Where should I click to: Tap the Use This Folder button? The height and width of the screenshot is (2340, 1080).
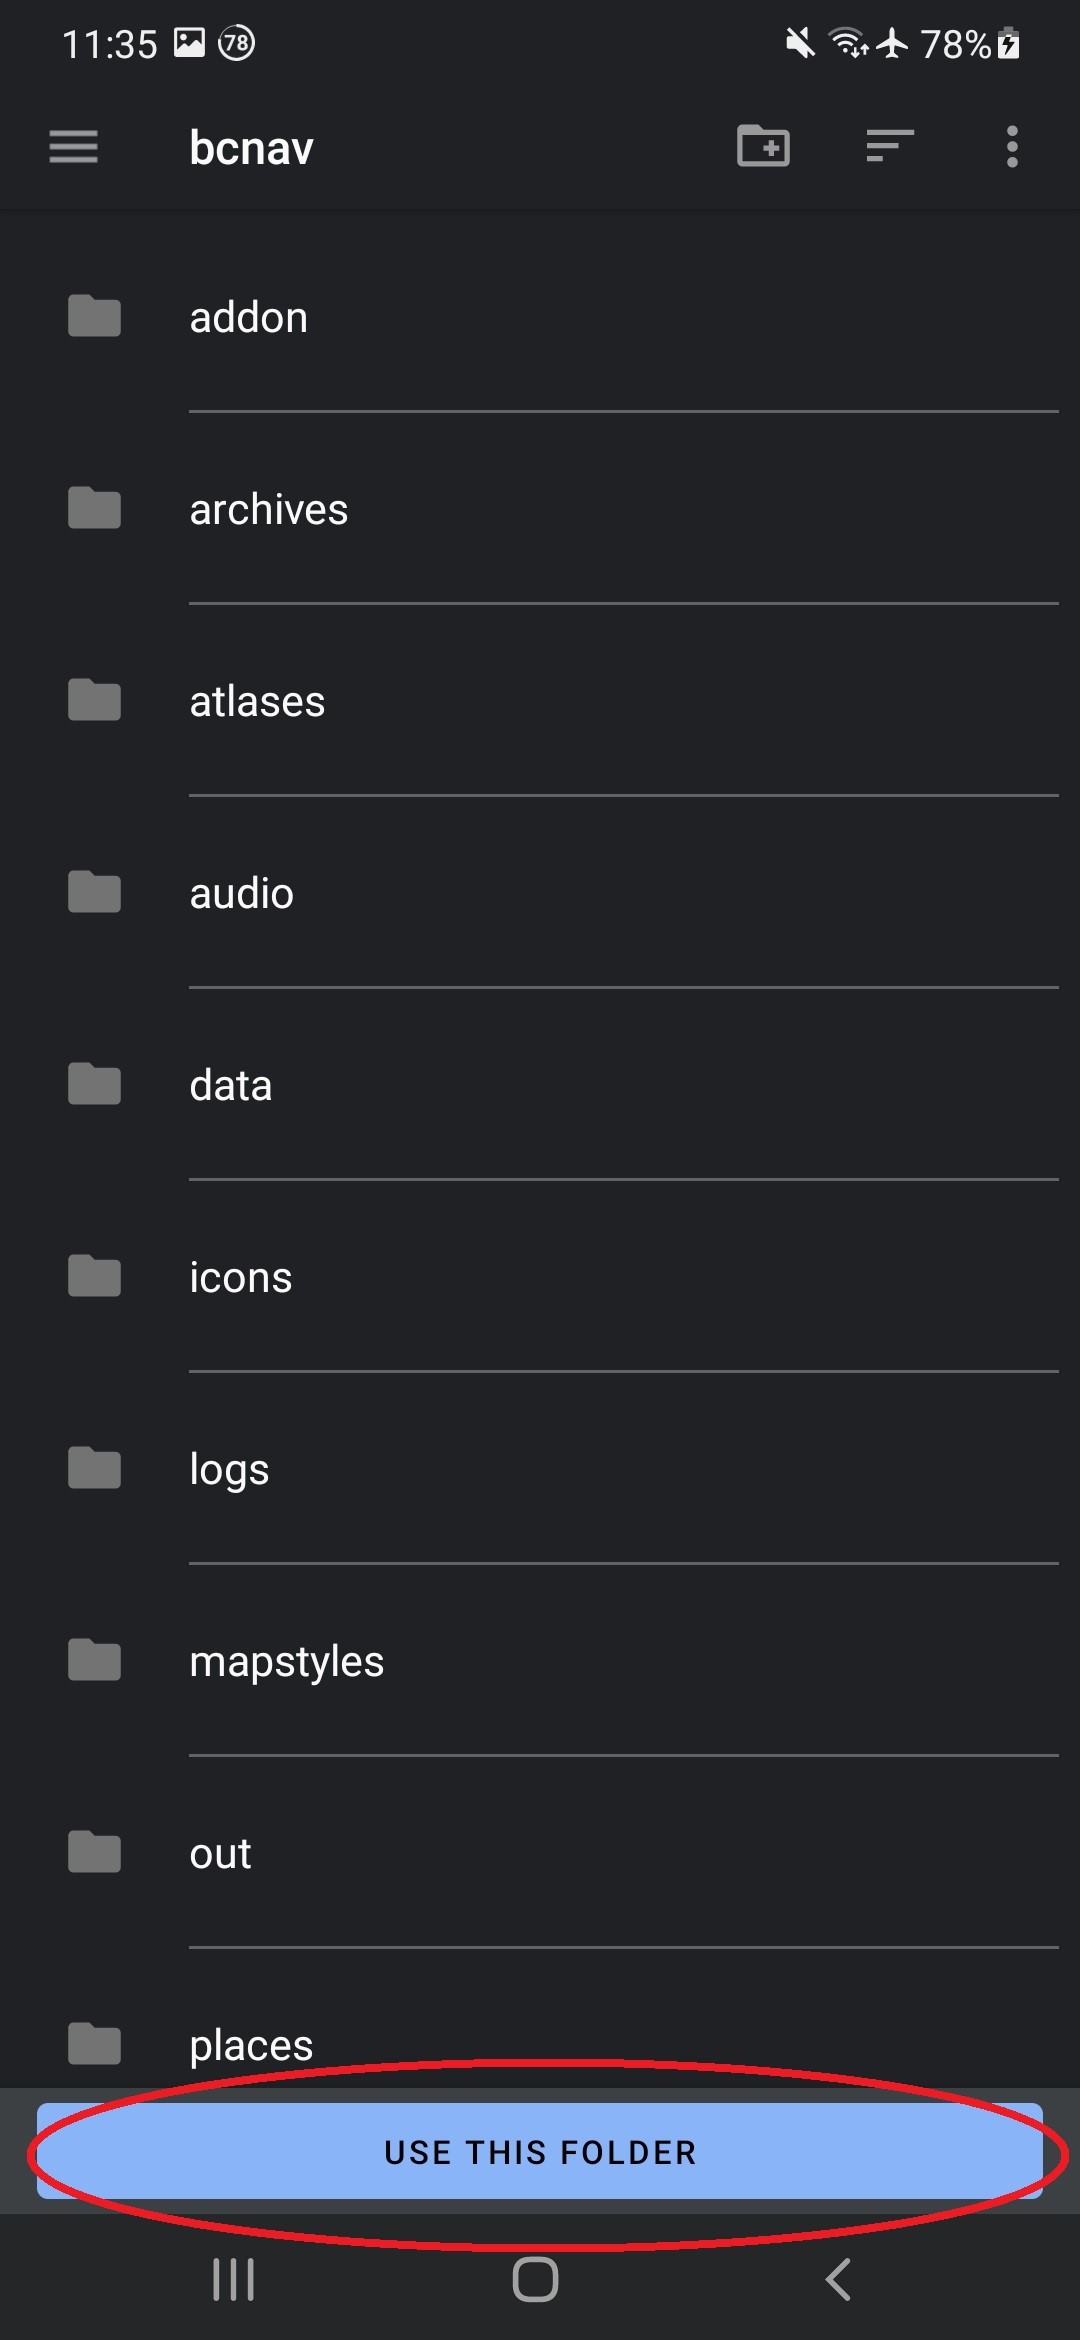[x=540, y=2151]
